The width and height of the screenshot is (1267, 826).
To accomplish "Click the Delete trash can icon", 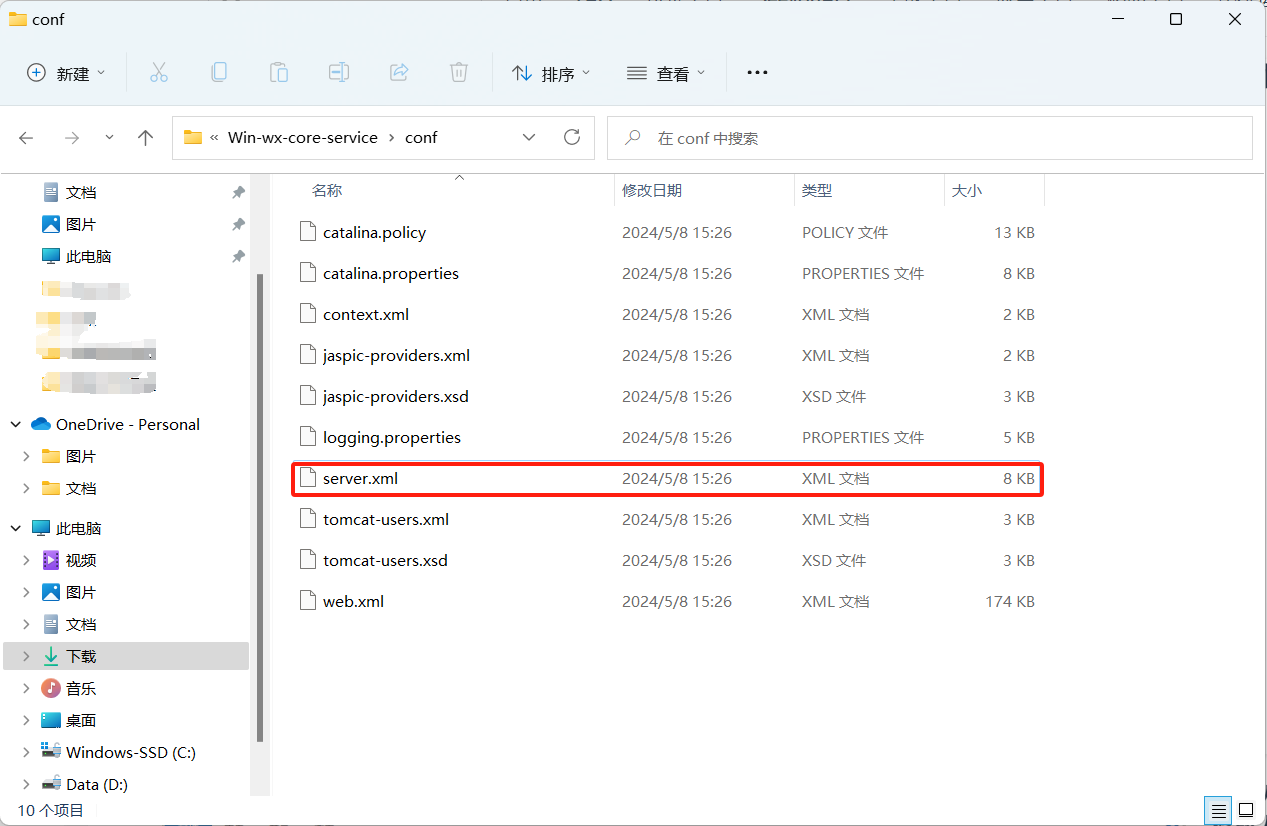I will [x=459, y=72].
